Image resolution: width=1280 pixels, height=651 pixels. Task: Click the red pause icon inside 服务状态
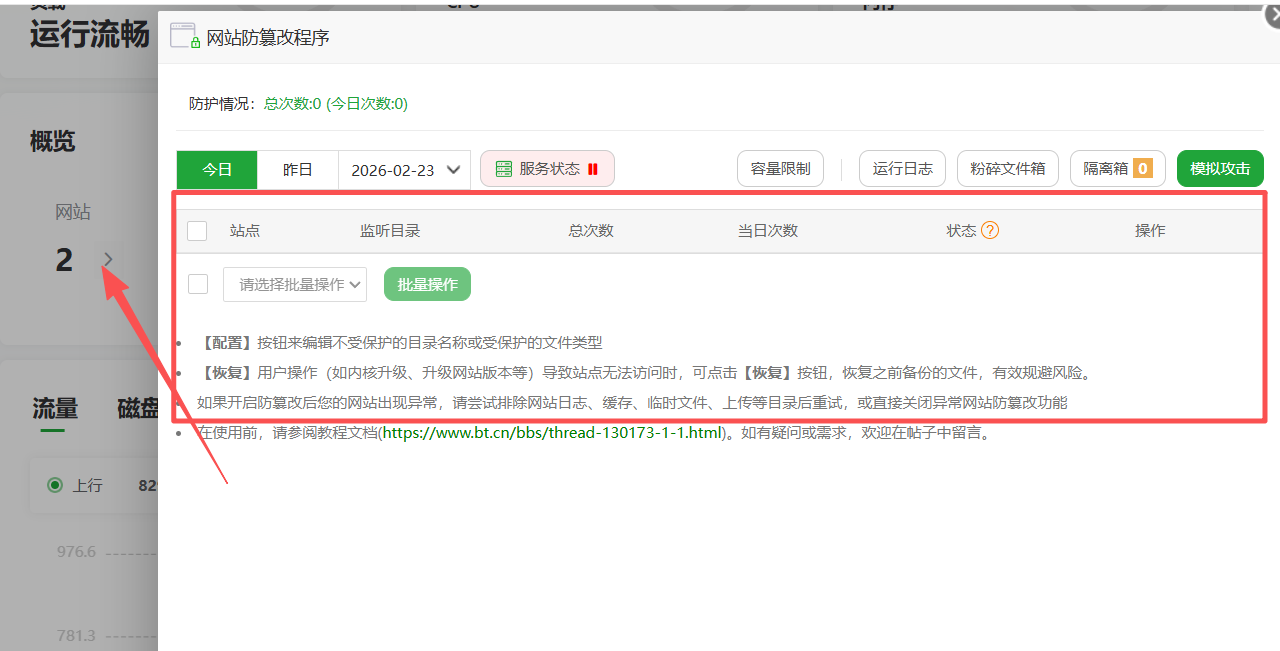tap(593, 169)
